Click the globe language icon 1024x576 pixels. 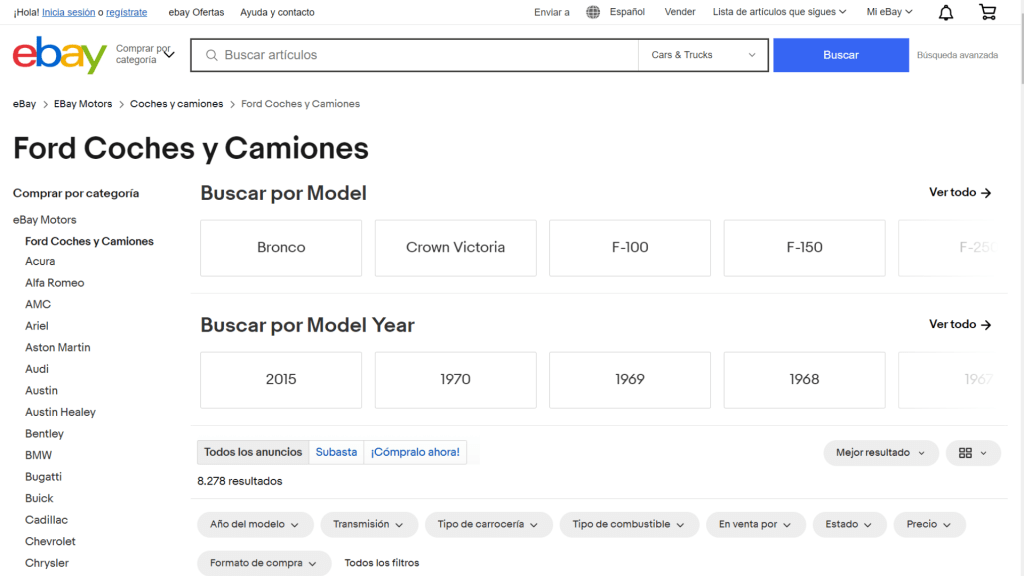[593, 12]
